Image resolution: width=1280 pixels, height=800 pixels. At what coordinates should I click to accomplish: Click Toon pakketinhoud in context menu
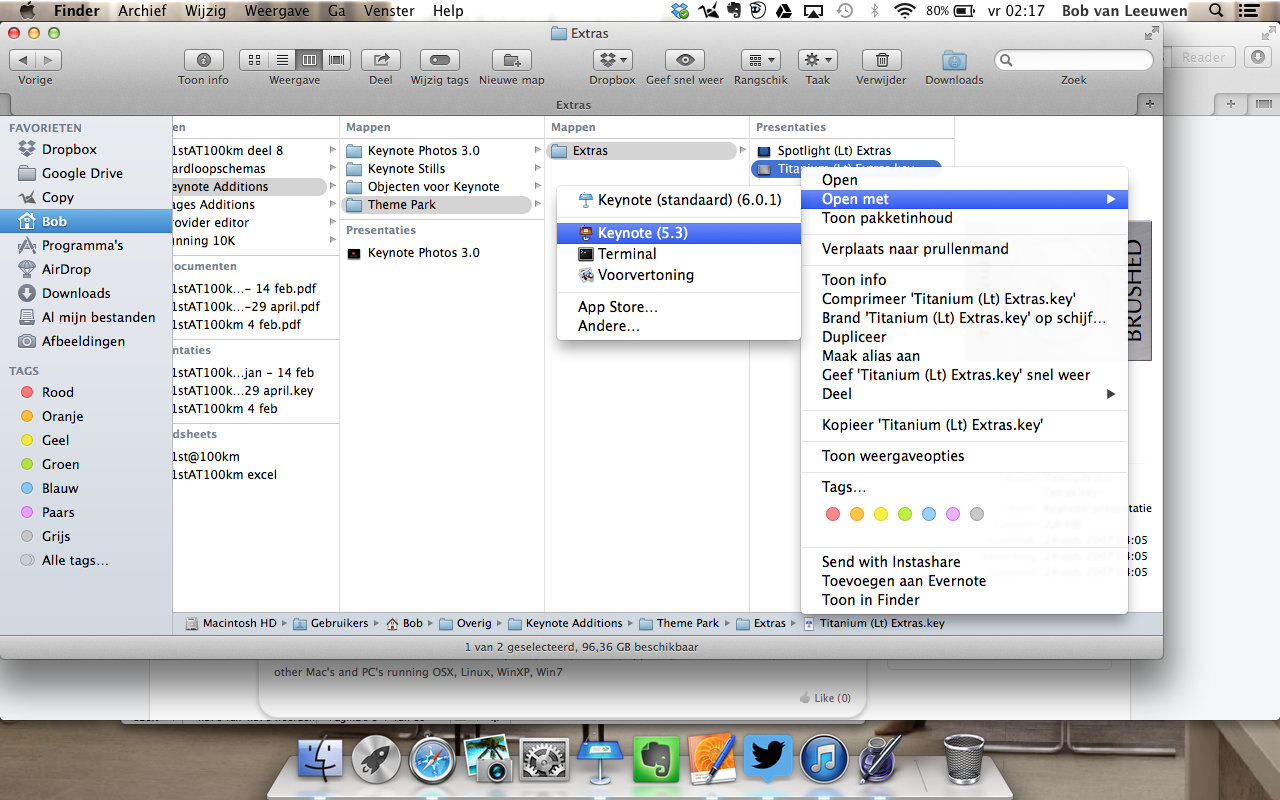[x=964, y=218]
